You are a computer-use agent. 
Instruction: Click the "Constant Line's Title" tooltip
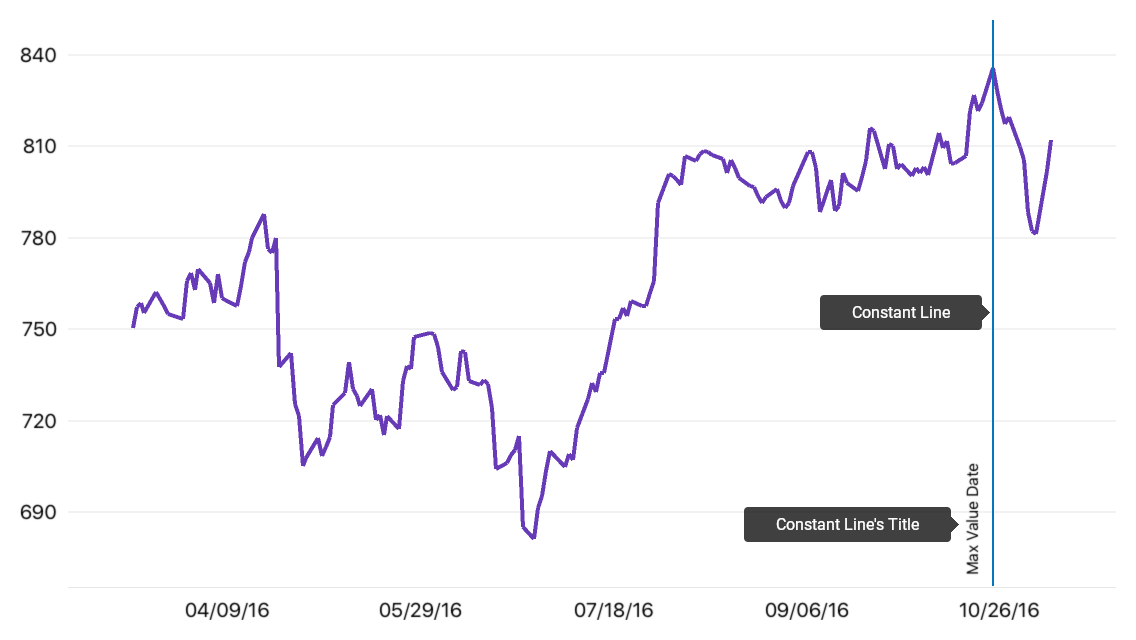tap(847, 524)
